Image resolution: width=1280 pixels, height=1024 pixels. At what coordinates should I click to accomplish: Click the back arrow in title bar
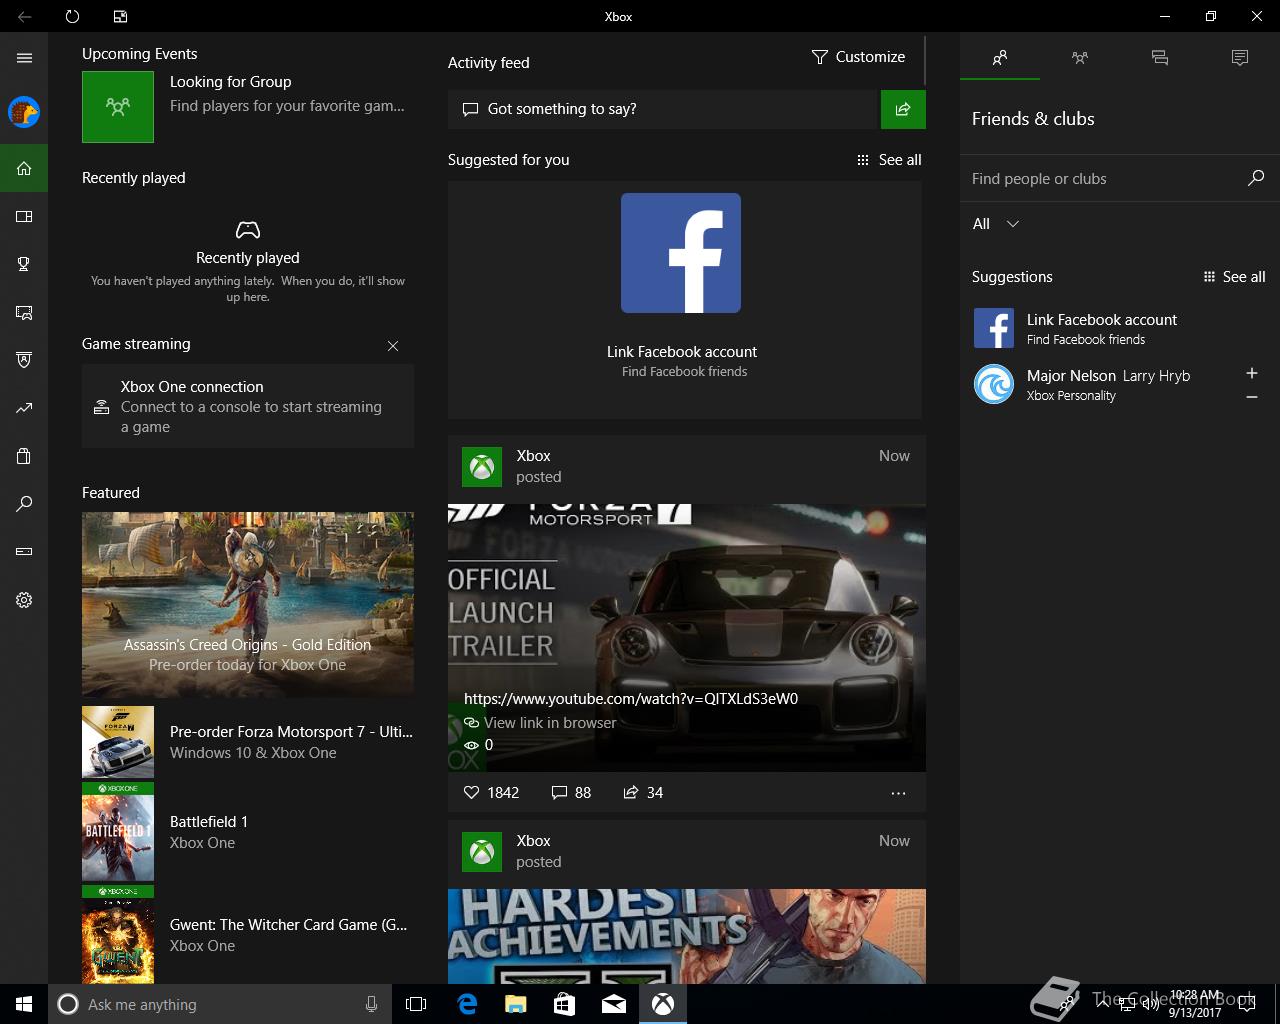(x=24, y=16)
